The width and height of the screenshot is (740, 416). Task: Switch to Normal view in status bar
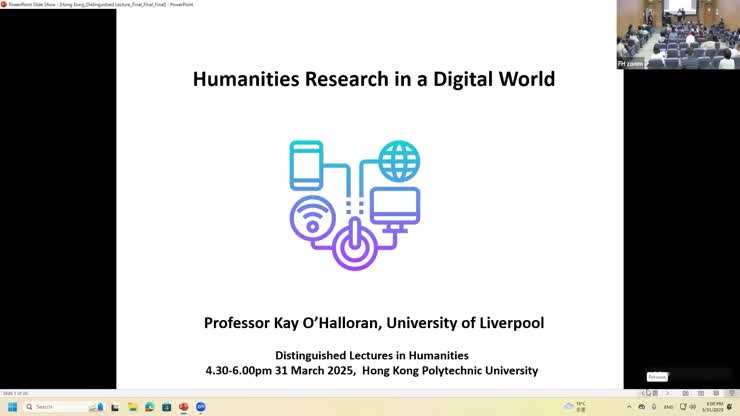(x=685, y=393)
